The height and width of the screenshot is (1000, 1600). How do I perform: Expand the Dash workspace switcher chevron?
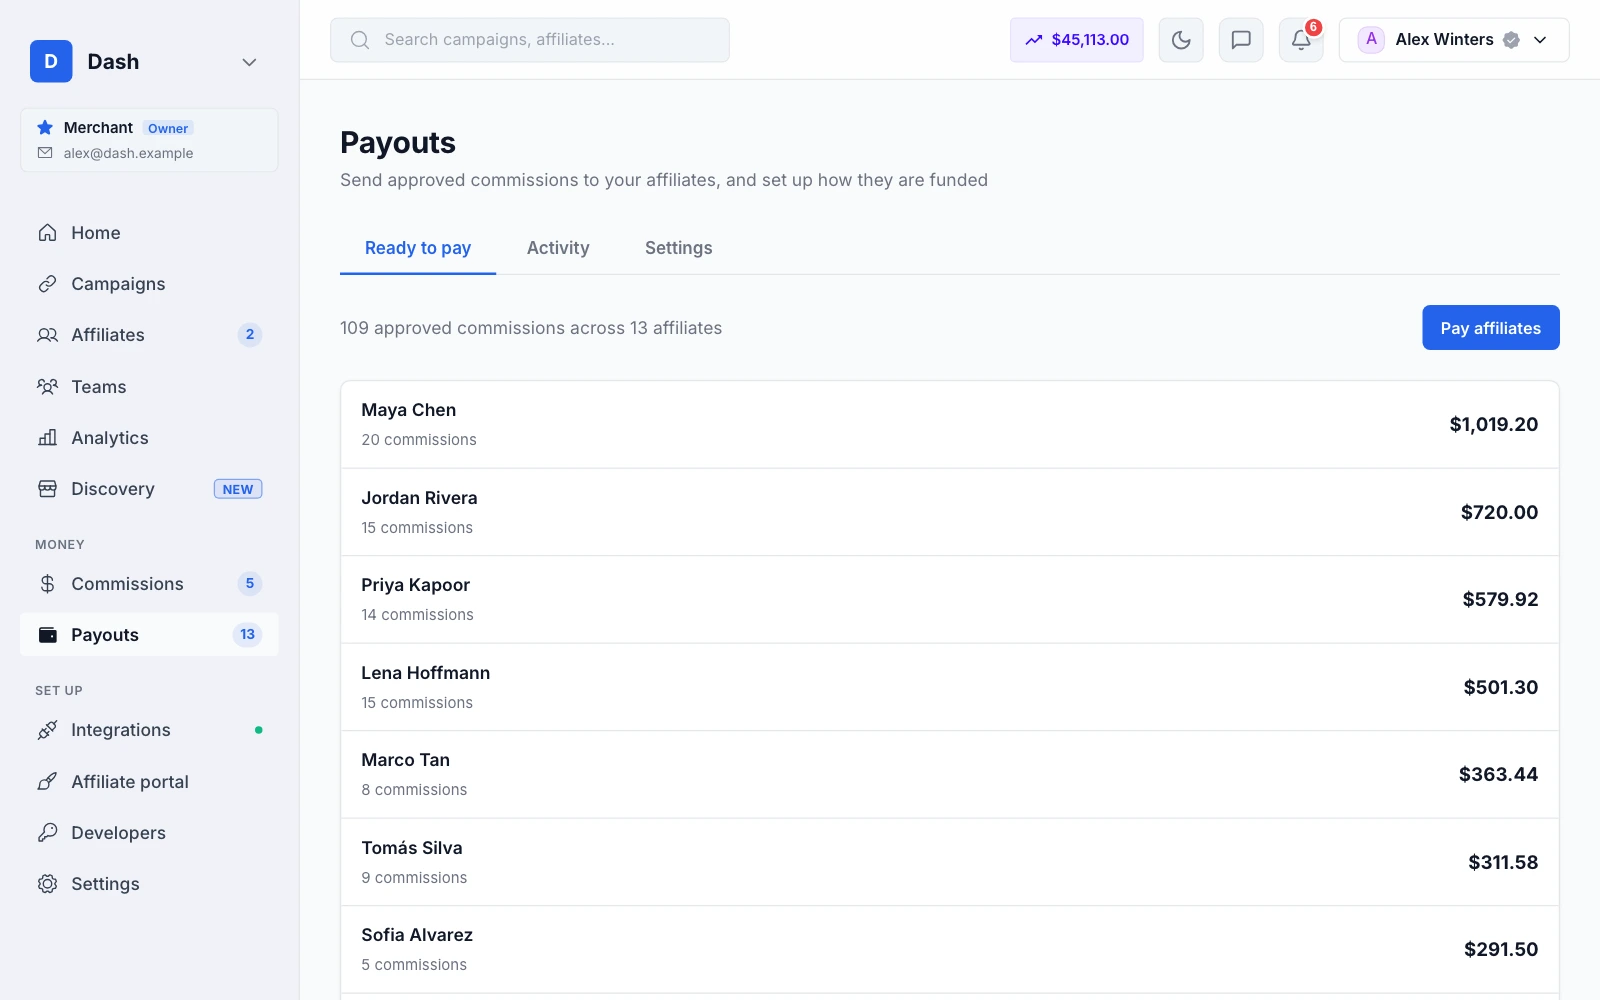point(249,62)
